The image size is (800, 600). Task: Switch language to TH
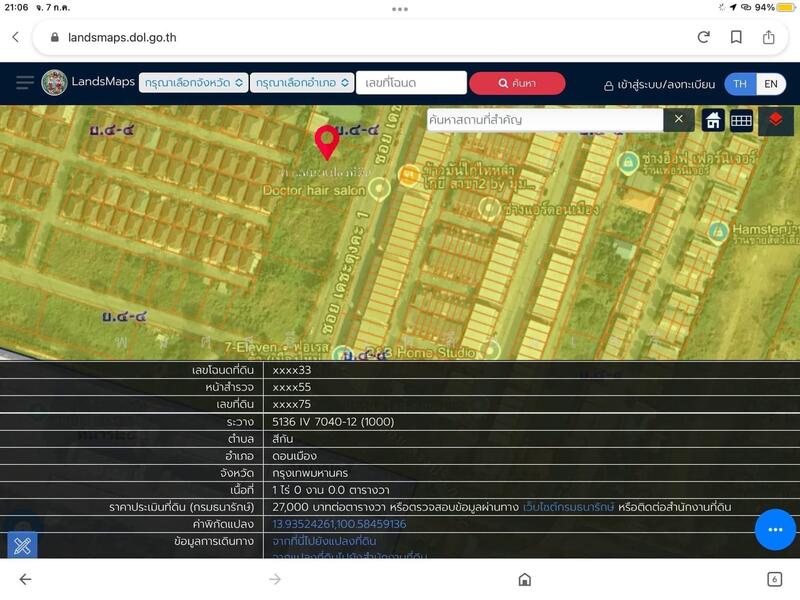(x=740, y=84)
